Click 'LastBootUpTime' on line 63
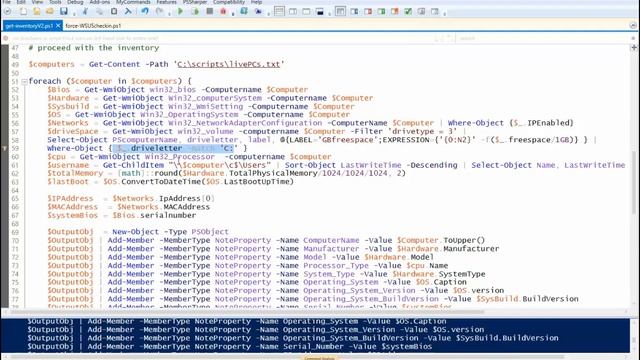The image size is (640, 360). (x=256, y=182)
